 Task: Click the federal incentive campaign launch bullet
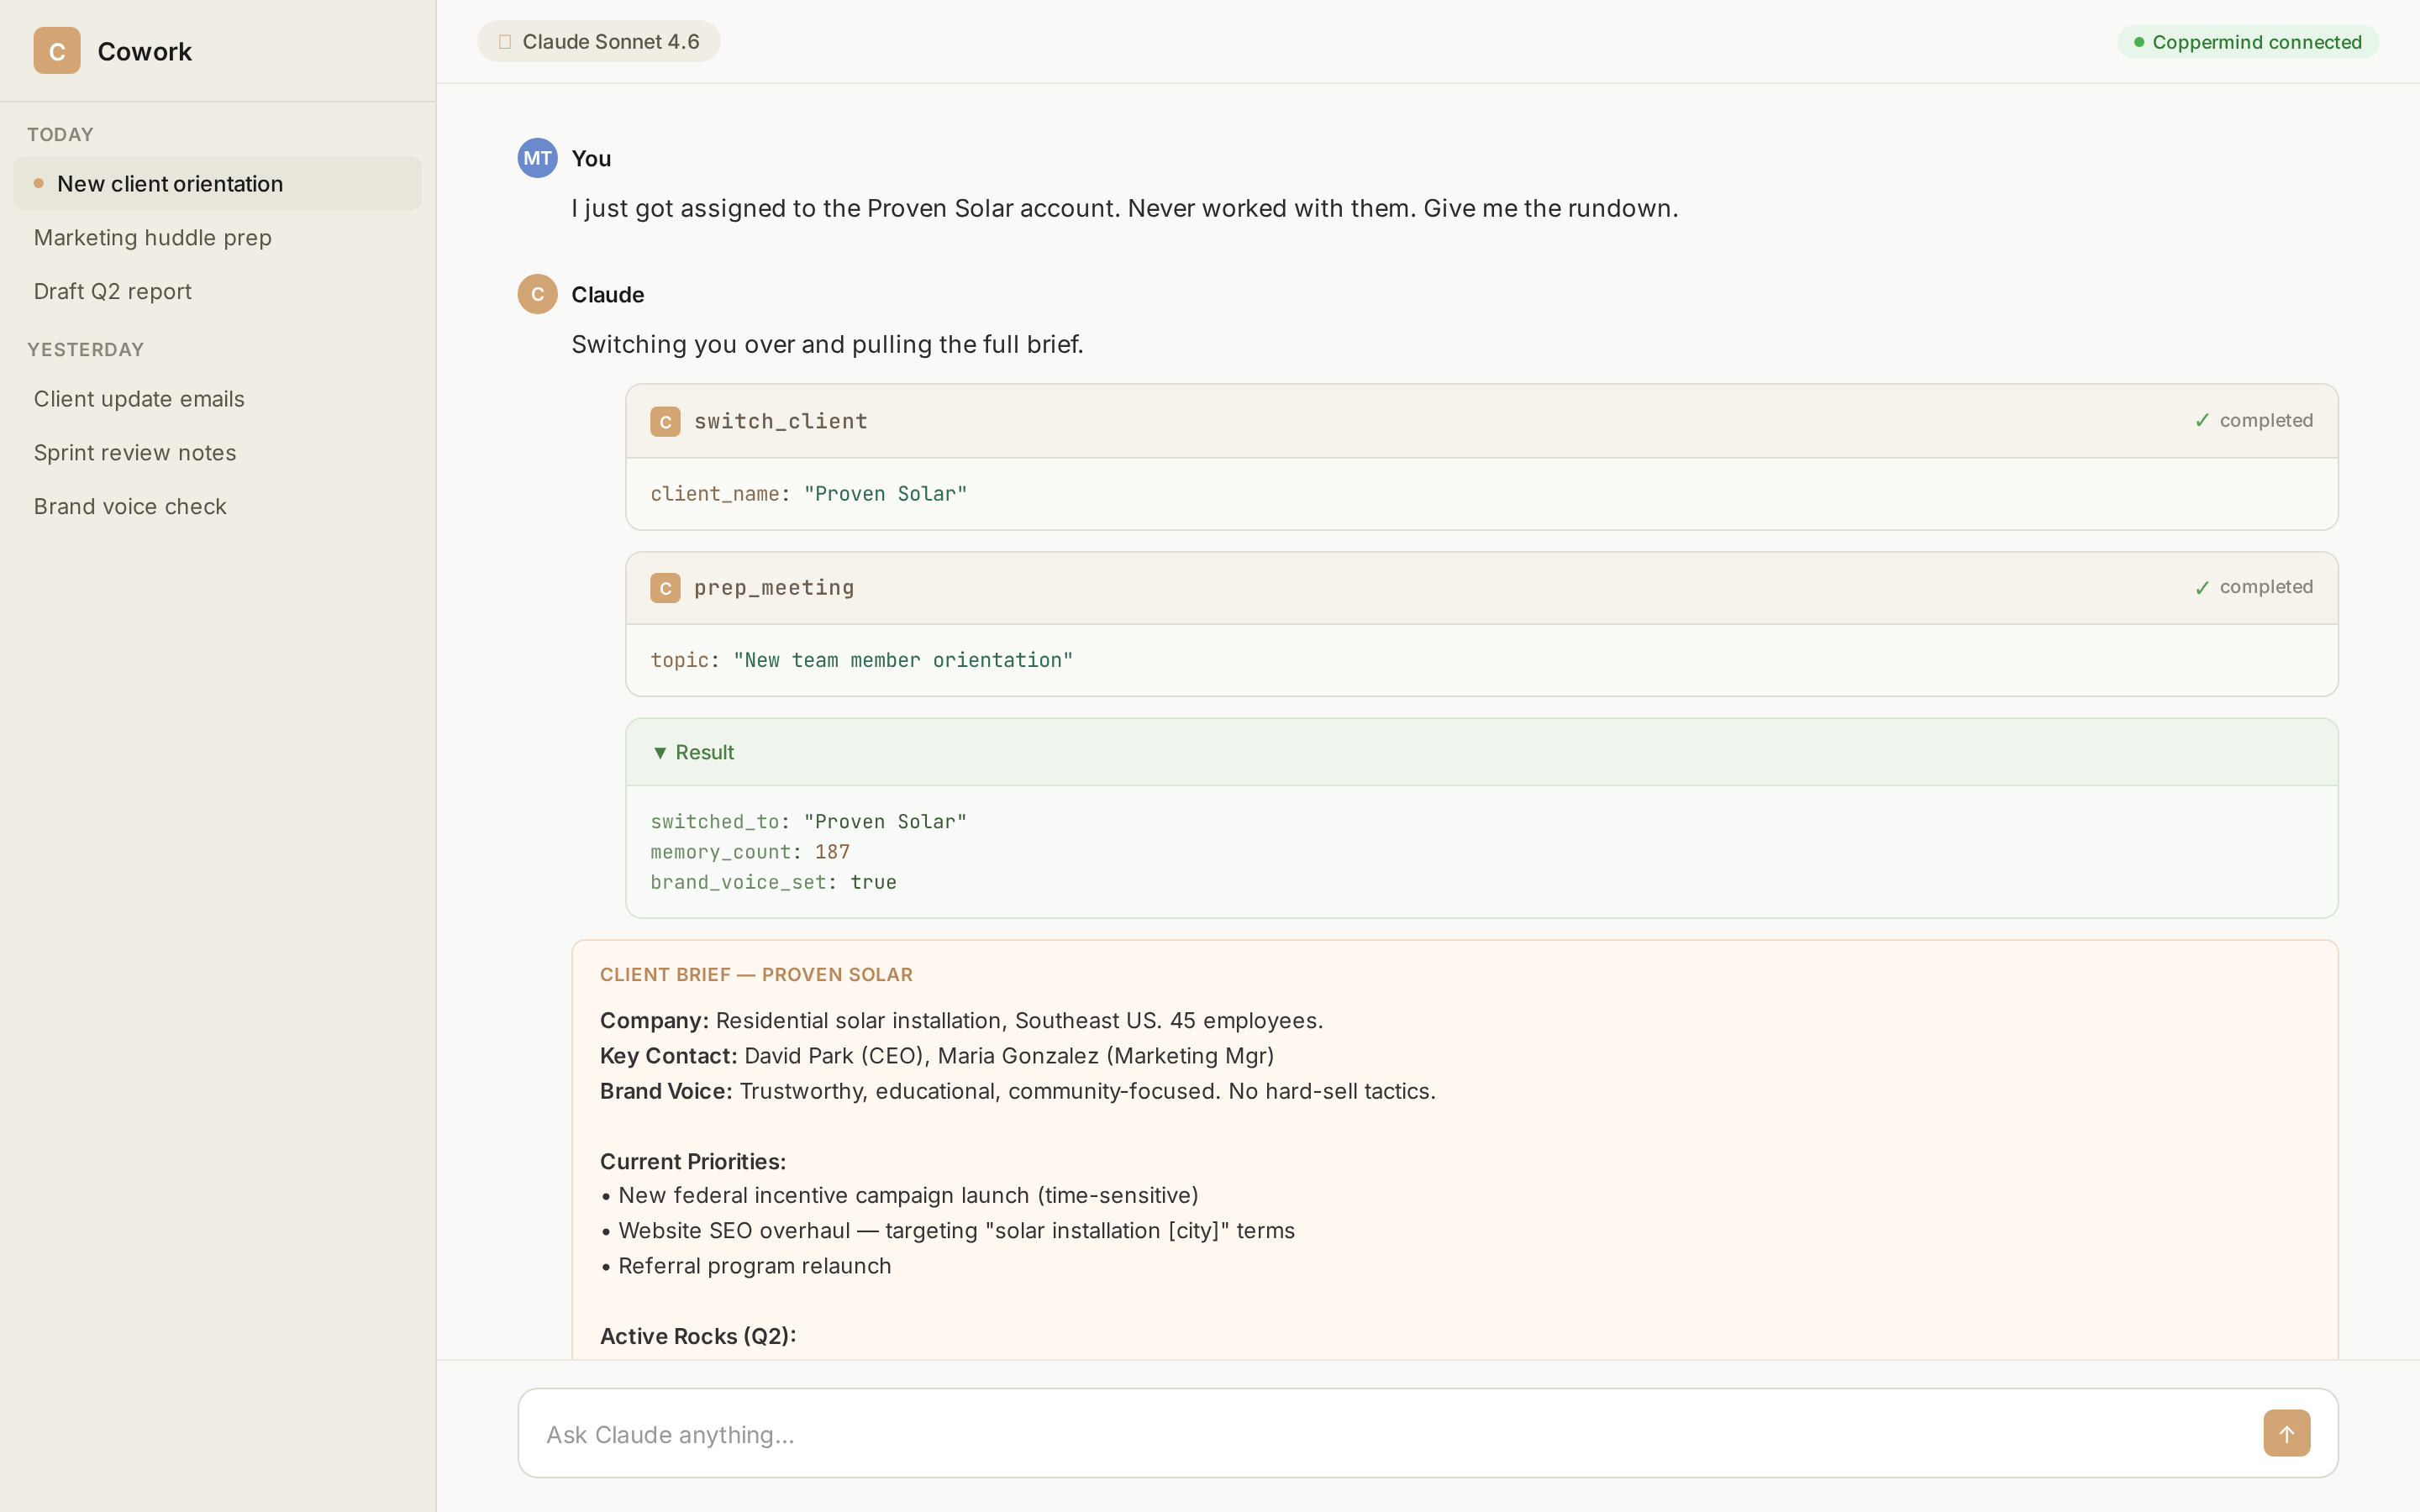[x=899, y=1196]
